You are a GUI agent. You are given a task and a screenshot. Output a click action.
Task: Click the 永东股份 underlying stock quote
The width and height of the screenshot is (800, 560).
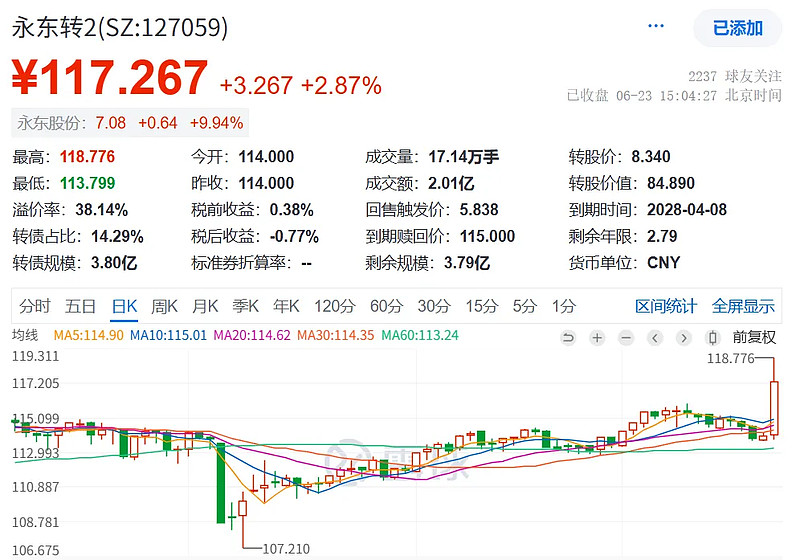pyautogui.click(x=130, y=123)
